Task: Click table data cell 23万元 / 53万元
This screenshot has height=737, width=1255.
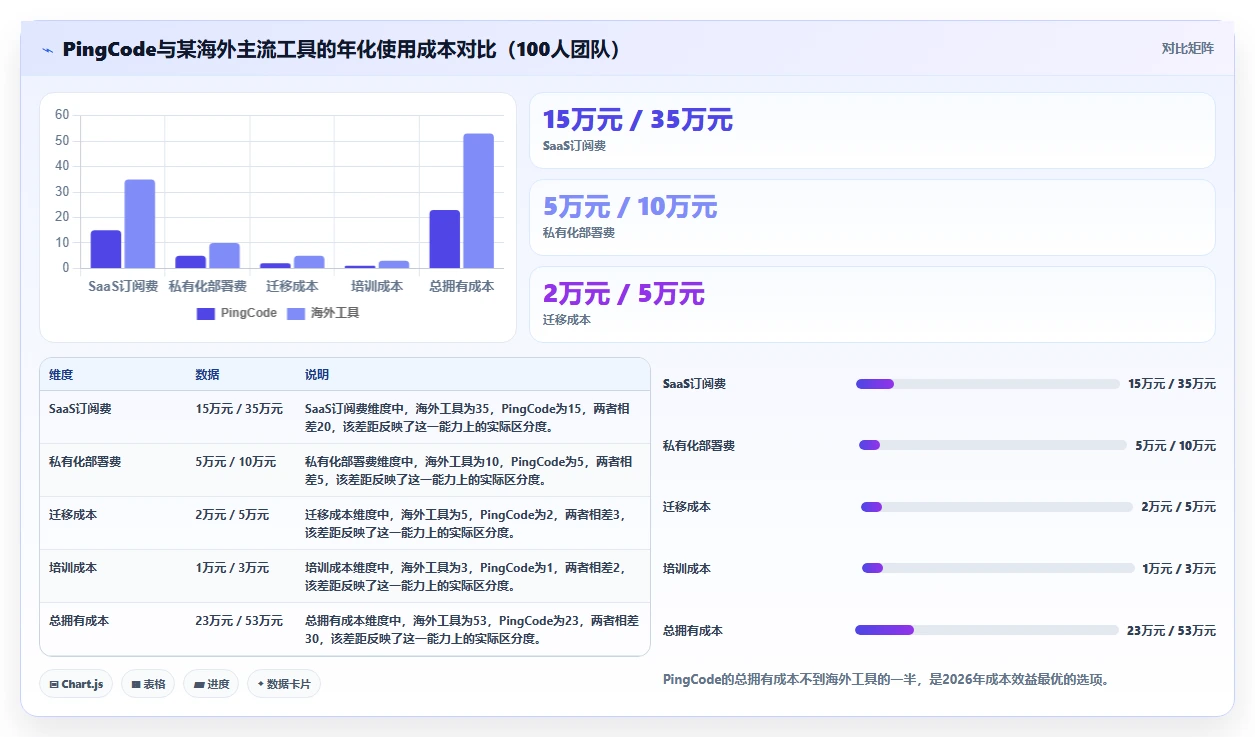Action: coord(239,621)
